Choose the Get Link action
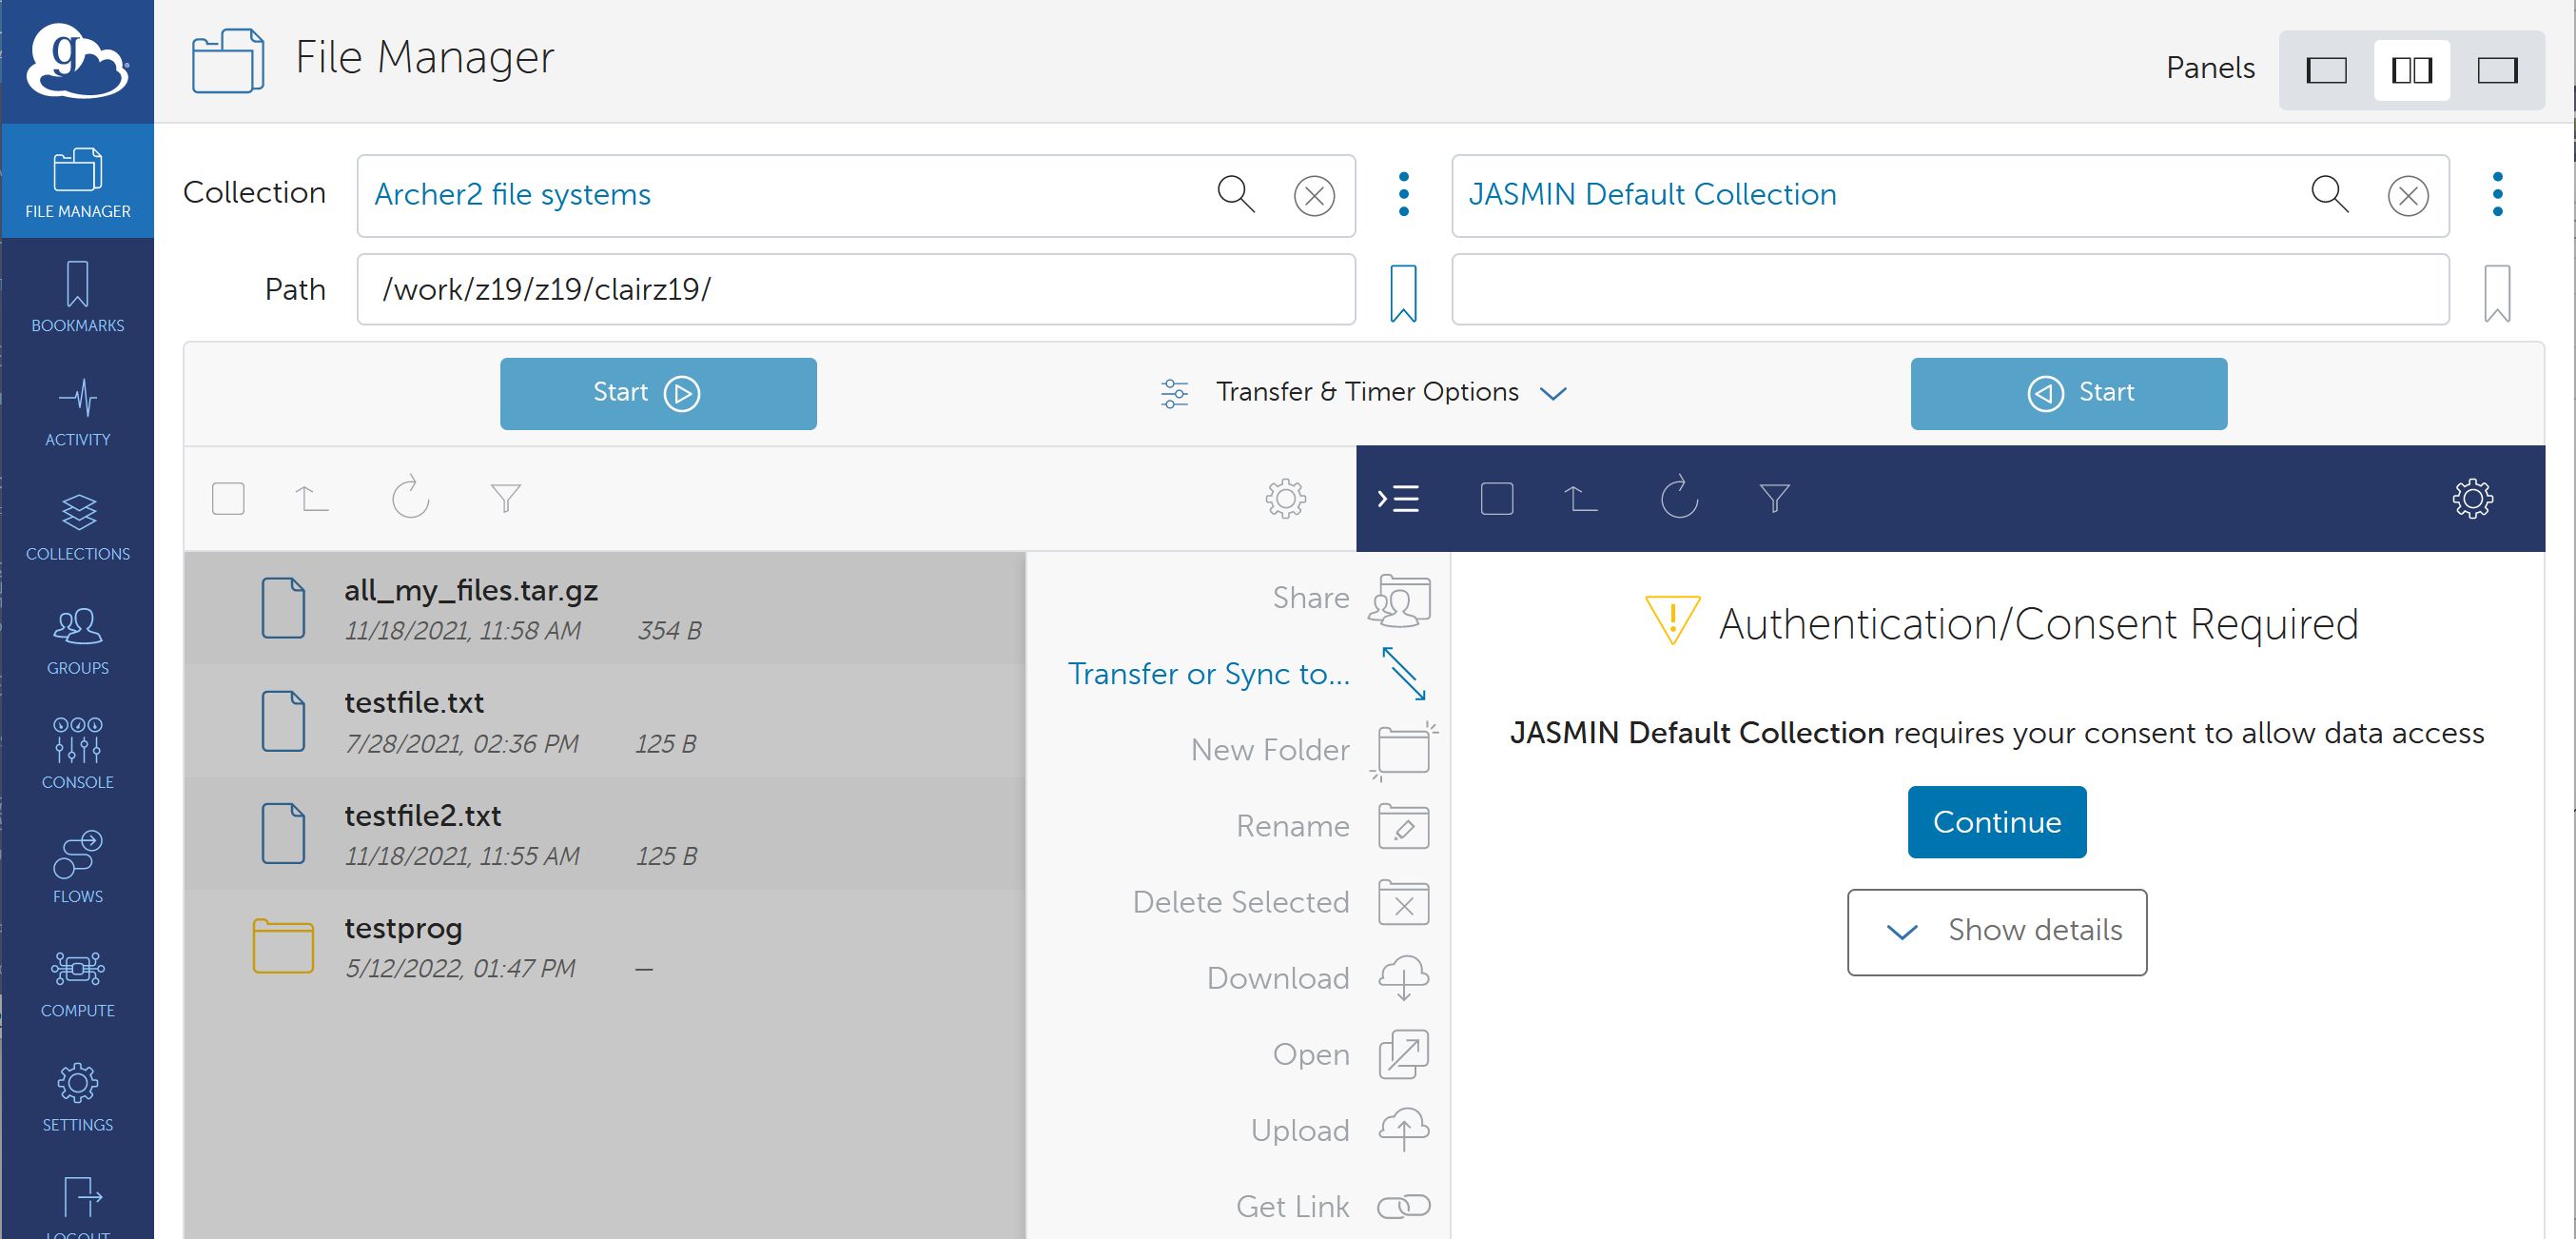Image resolution: width=2576 pixels, height=1239 pixels. click(1332, 1206)
